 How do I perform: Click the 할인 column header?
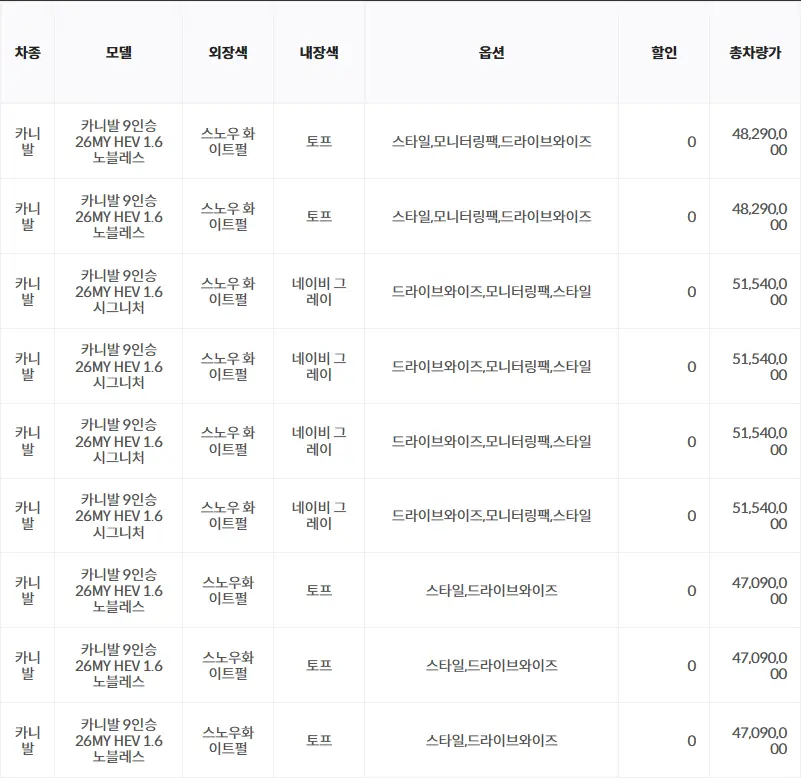click(664, 53)
